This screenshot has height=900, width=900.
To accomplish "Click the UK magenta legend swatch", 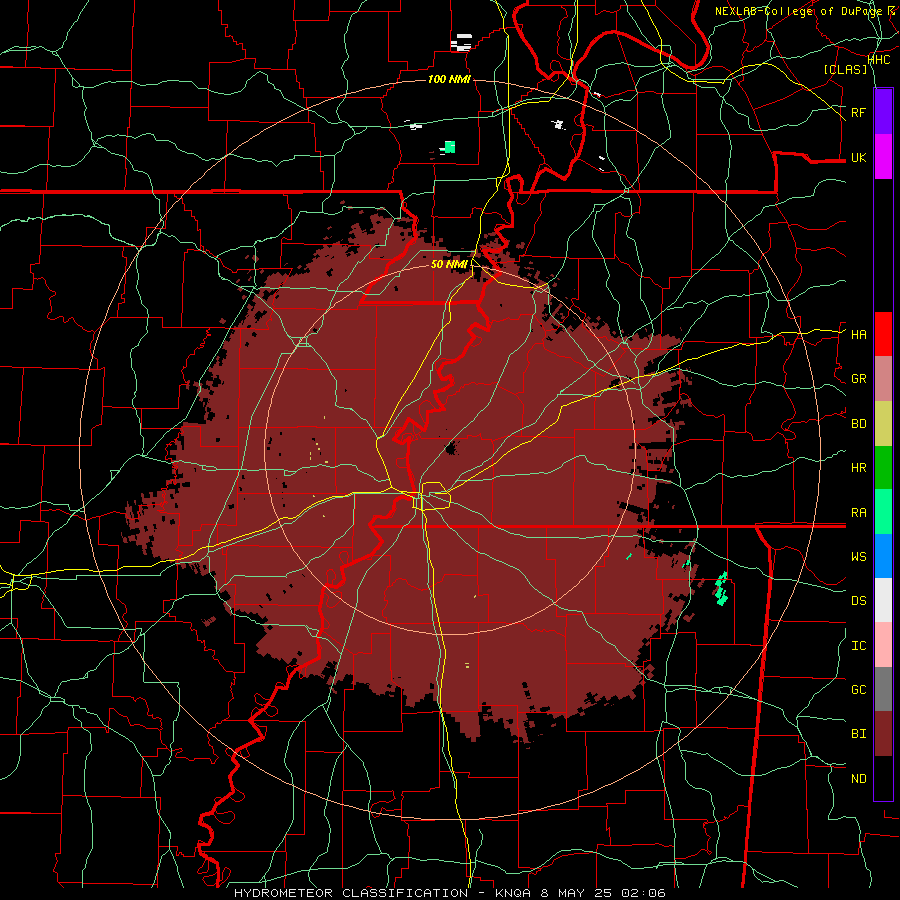I will coord(883,157).
